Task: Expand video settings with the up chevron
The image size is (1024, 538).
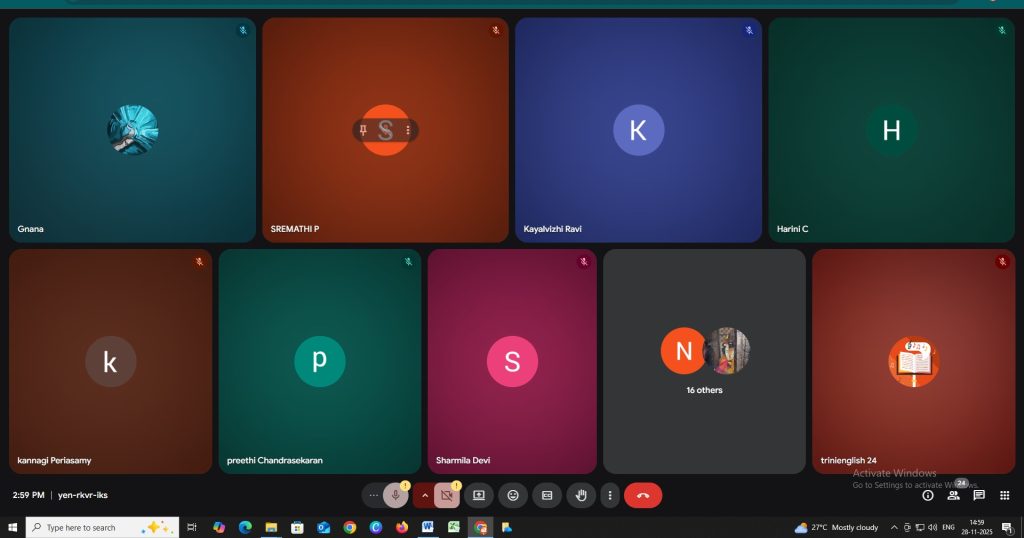Action: (424, 495)
